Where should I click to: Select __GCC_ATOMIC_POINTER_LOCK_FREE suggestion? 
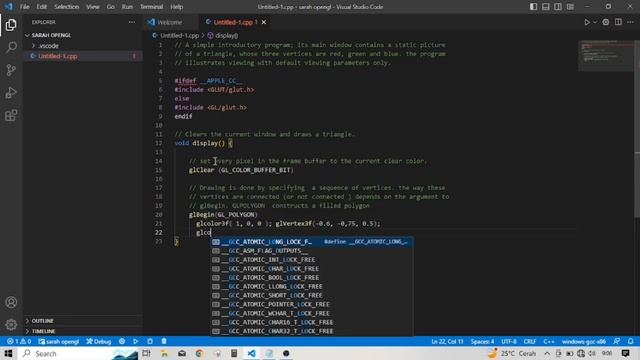click(x=312, y=304)
